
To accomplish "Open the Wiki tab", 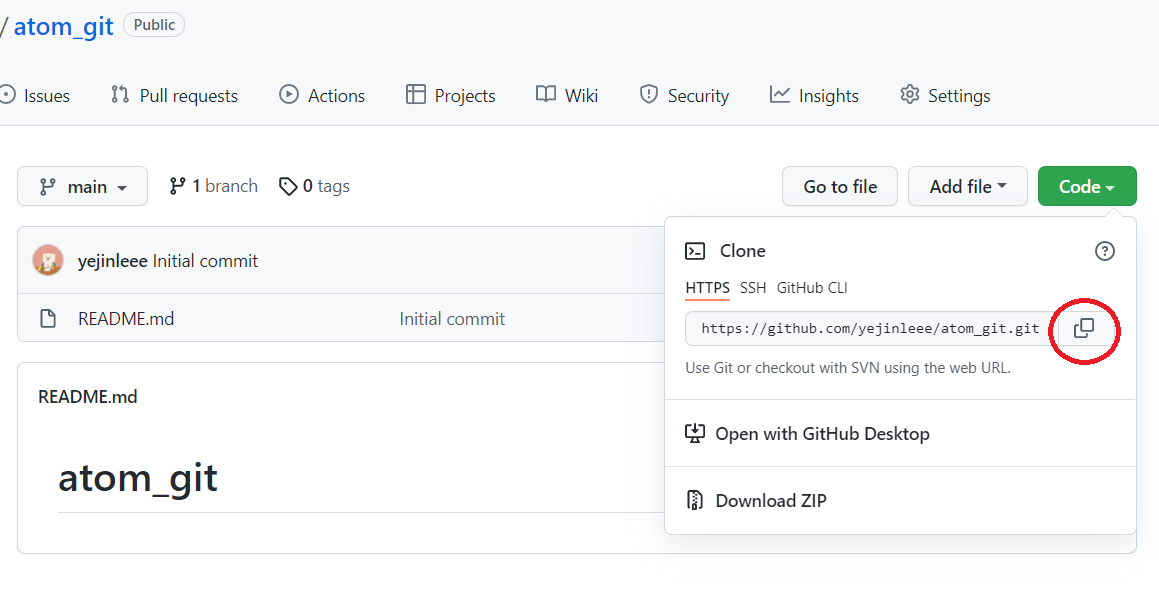I will (567, 95).
